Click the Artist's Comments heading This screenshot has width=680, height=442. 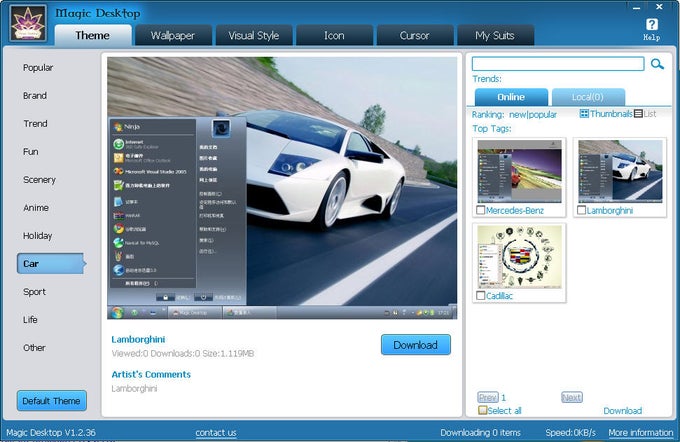[x=151, y=374]
